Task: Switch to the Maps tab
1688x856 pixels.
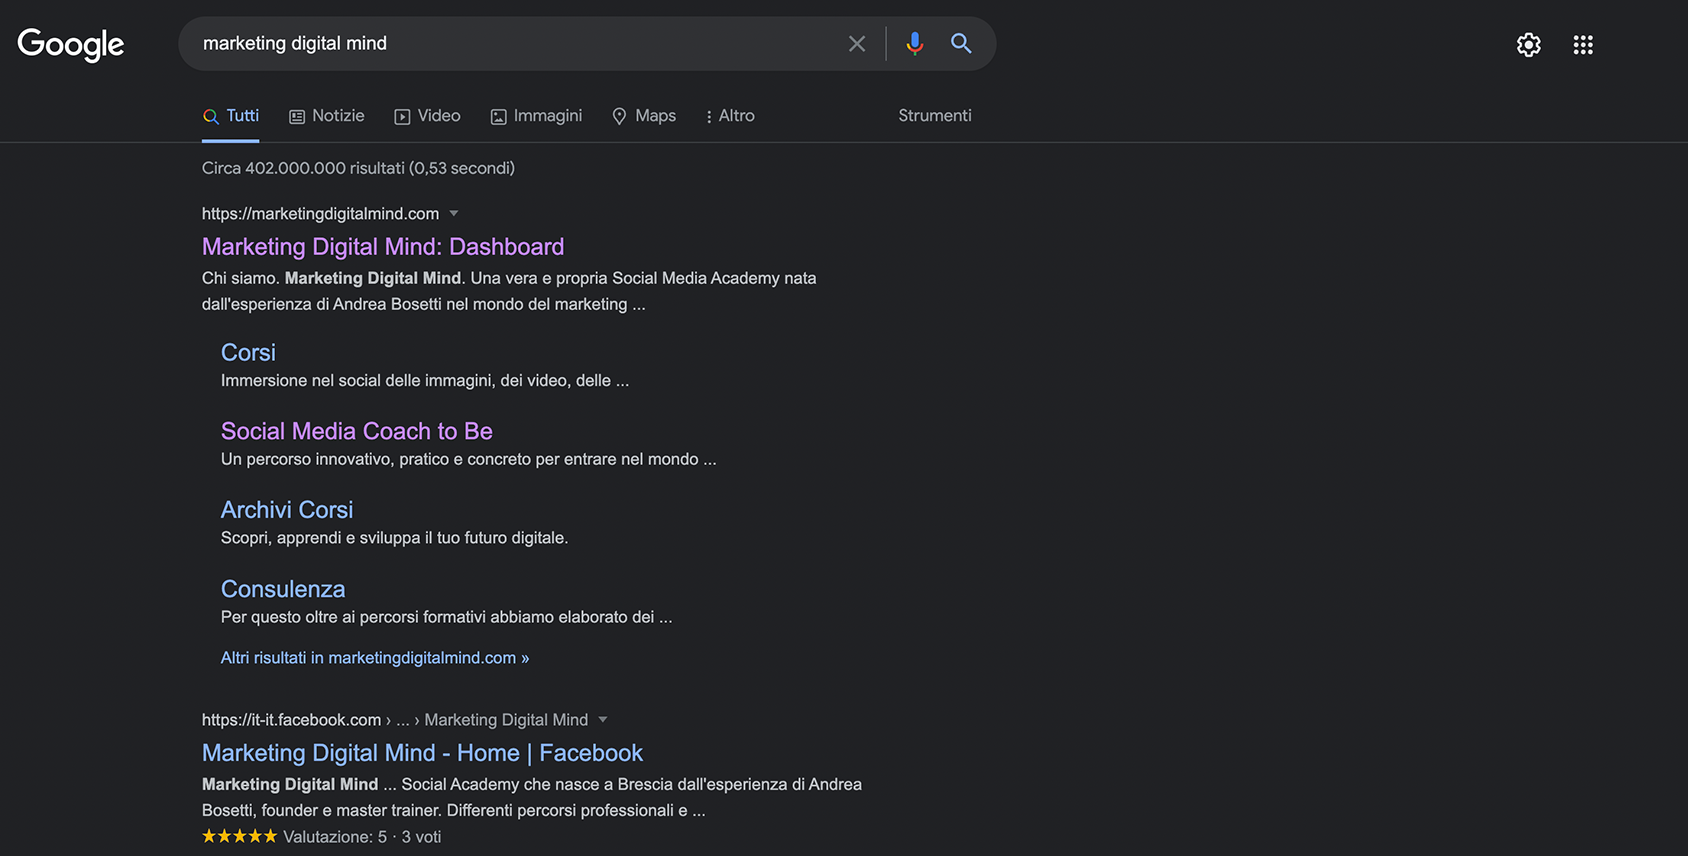Action: click(x=644, y=116)
